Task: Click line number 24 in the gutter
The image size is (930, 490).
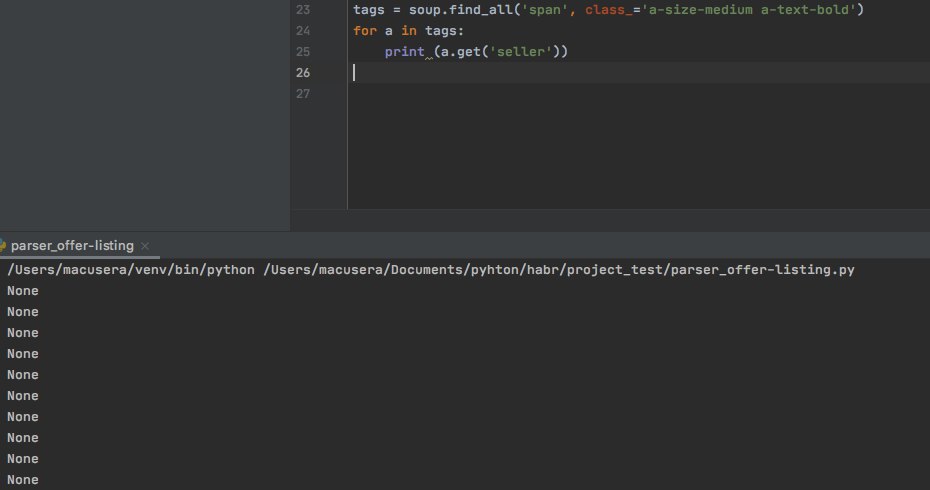Action: (x=303, y=30)
